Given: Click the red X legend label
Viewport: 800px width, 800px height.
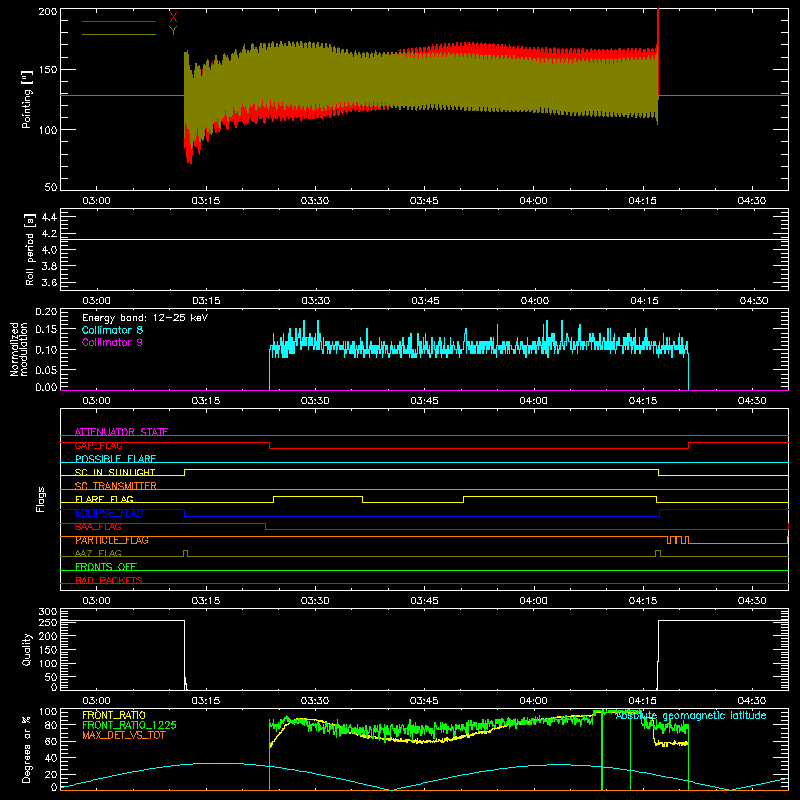Looking at the screenshot, I should (x=173, y=17).
